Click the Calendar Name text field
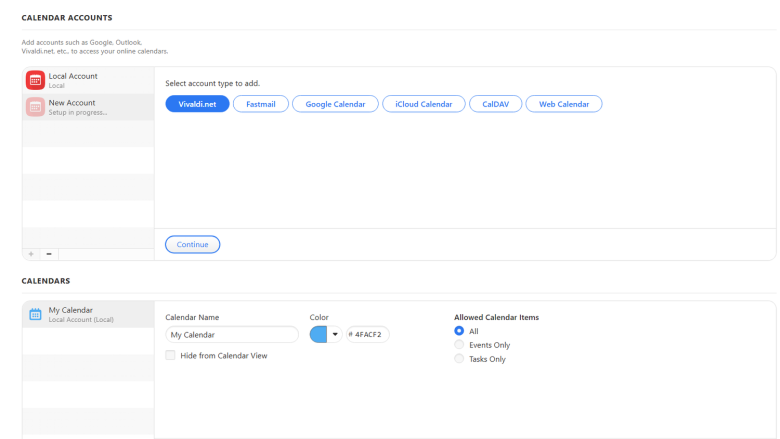The height and width of the screenshot is (439, 780). tap(232, 335)
